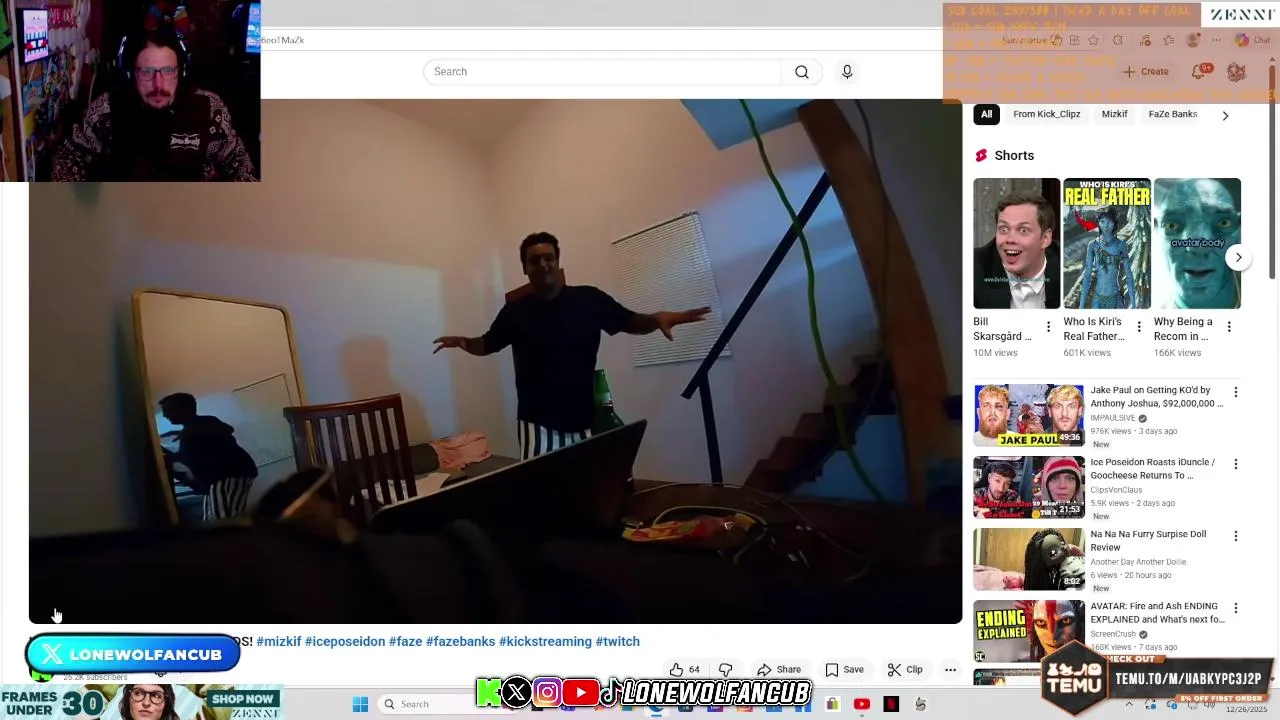Activate voice search microphone icon
The height and width of the screenshot is (720, 1280).
point(847,72)
